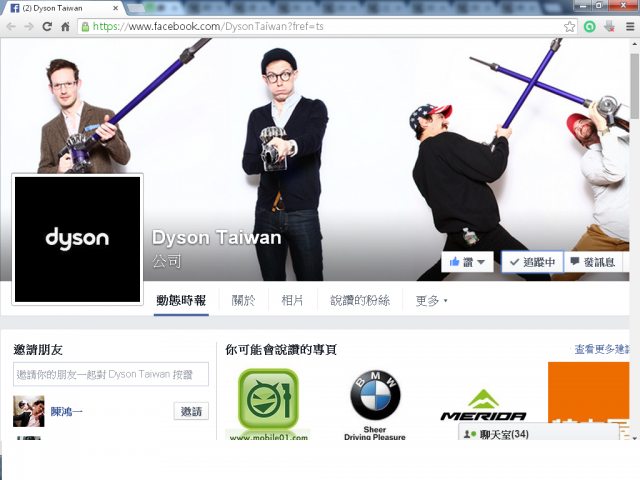The height and width of the screenshot is (480, 640).
Task: Toggle the 追蹤中 following button
Action: pos(532,262)
